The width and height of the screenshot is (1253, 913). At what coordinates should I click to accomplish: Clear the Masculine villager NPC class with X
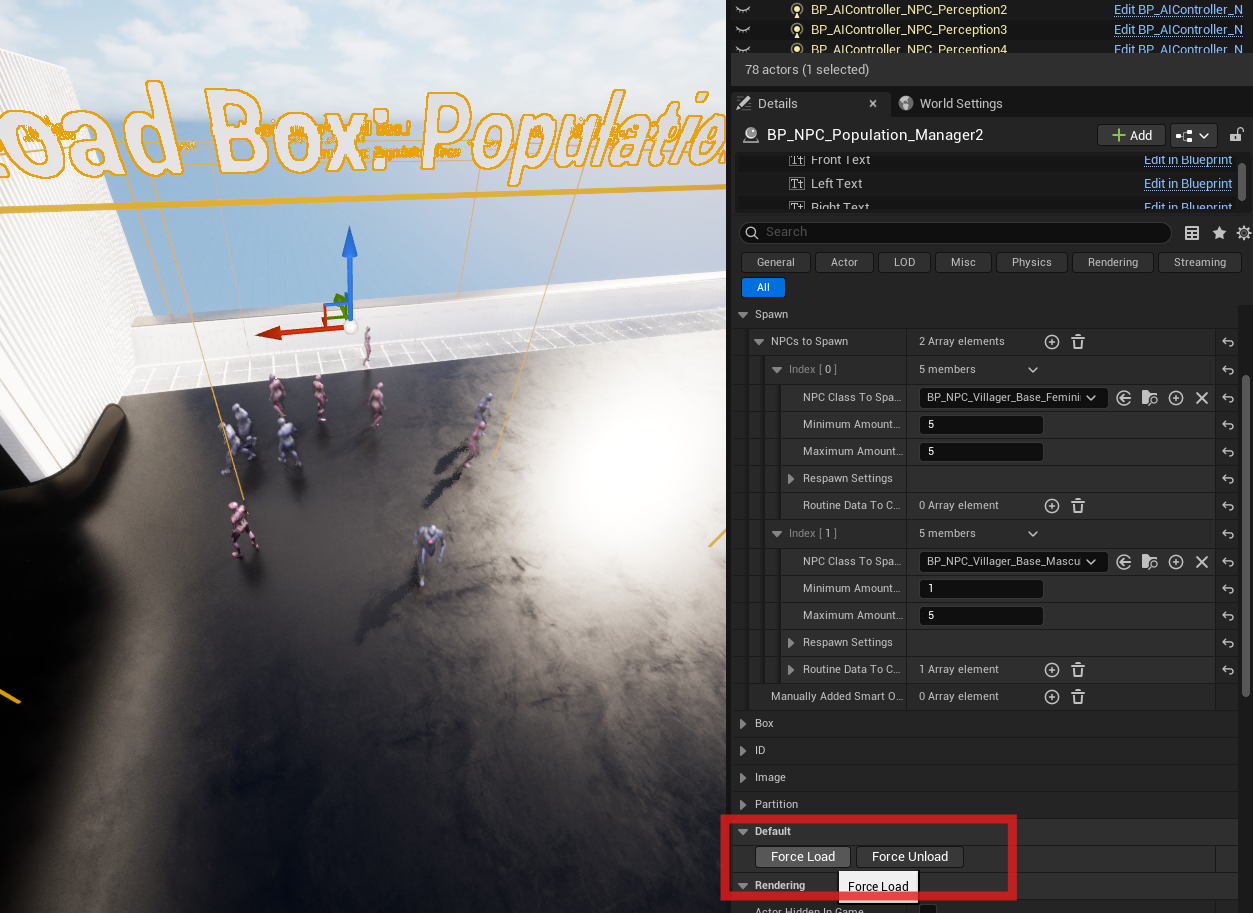pyautogui.click(x=1202, y=562)
